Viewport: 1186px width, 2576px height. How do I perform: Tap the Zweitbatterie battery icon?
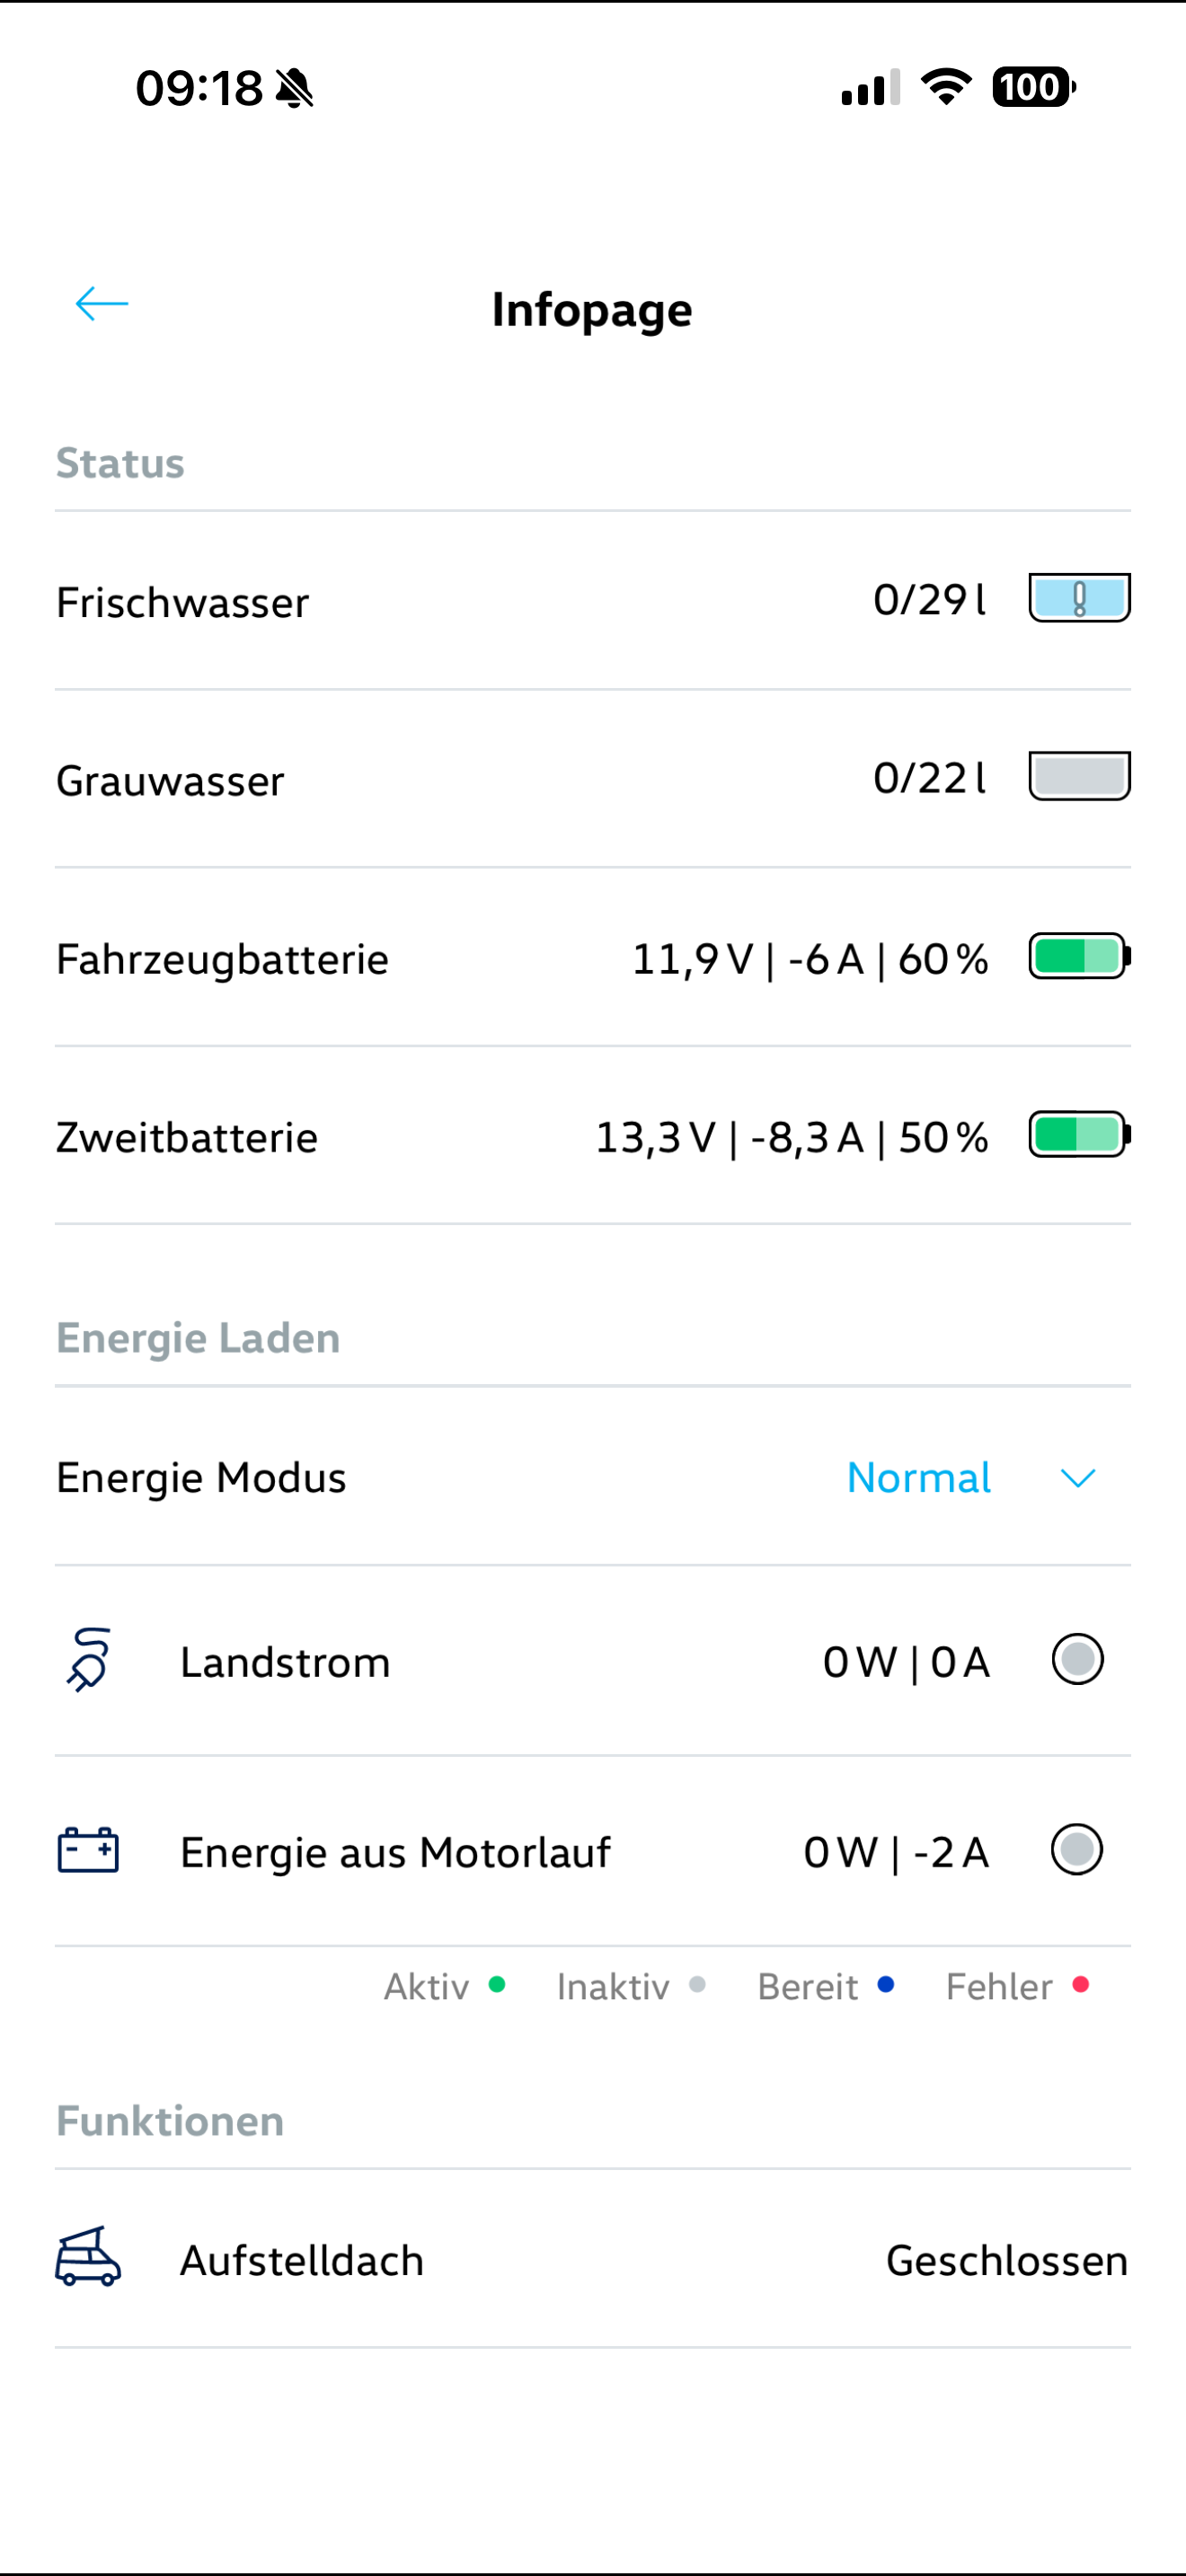pos(1079,1135)
